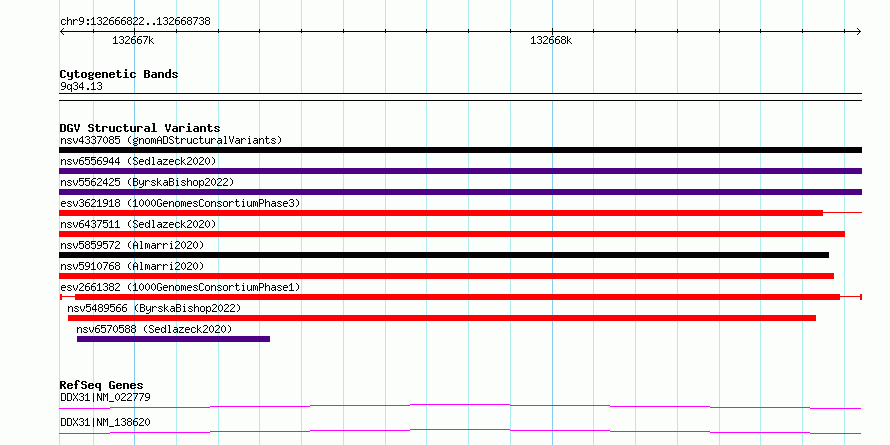Click the Cytogenetic Bands track title
The height and width of the screenshot is (445, 890).
(119, 74)
